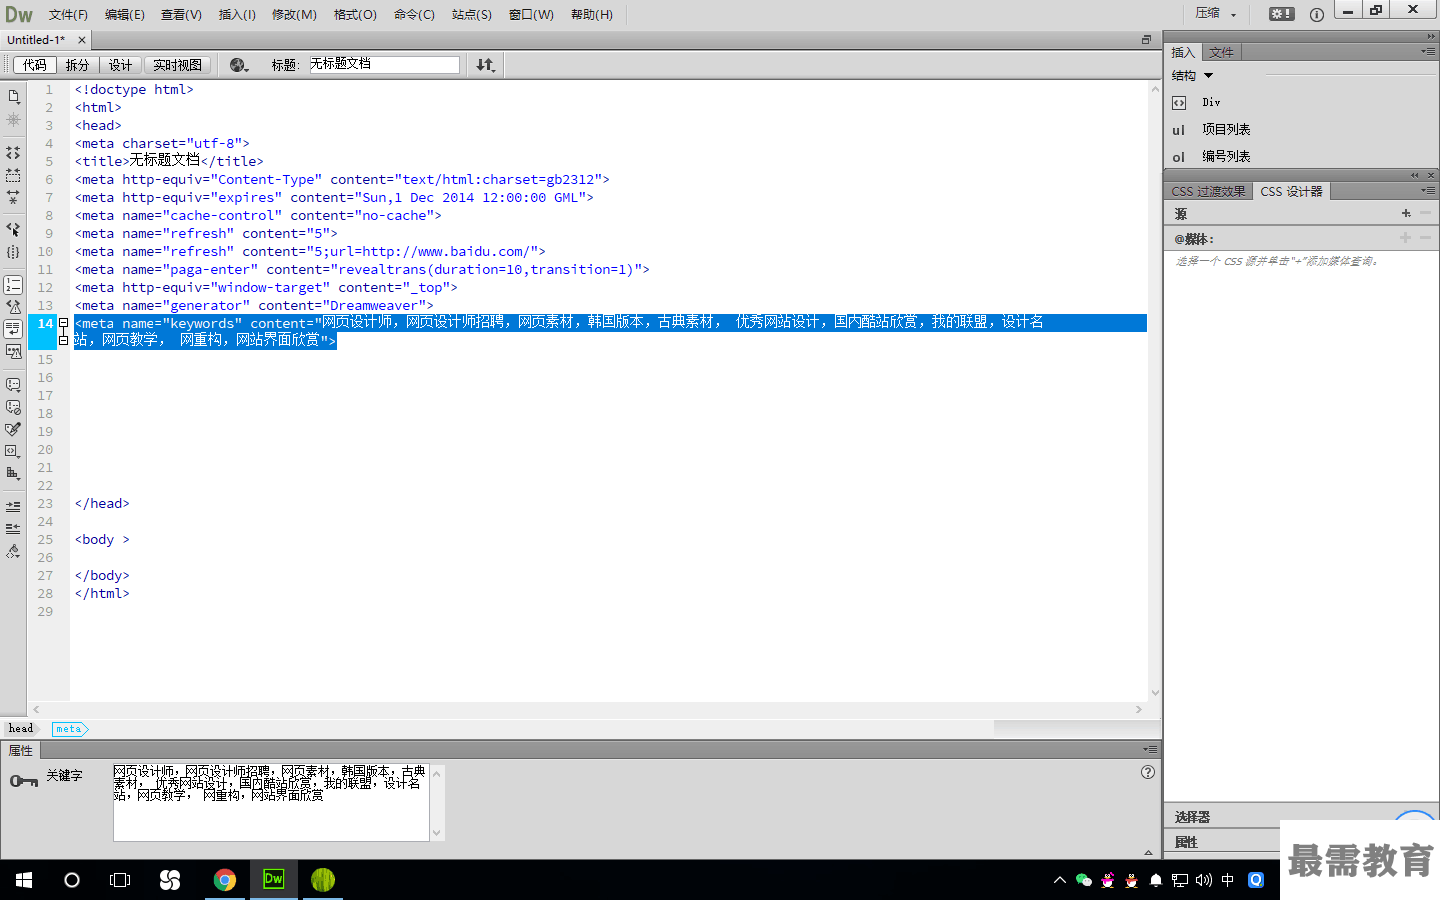Toggle line numbers display
Screen dimensions: 1440x900
coord(13,285)
